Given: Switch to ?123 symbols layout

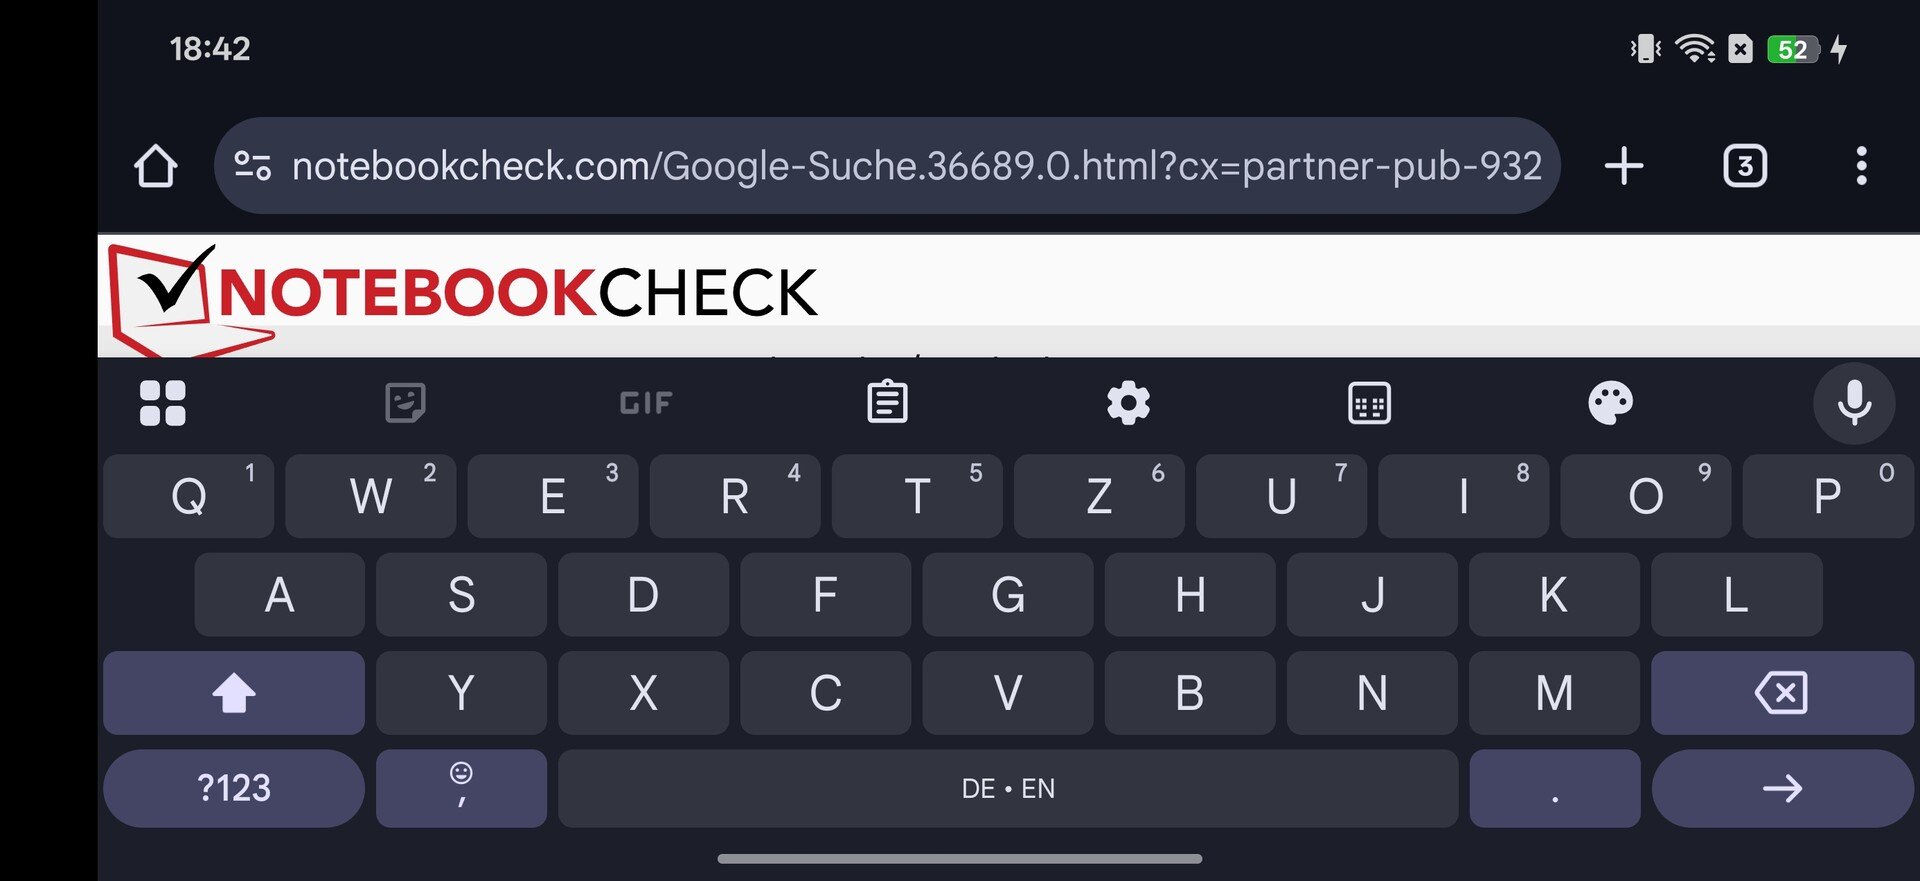Looking at the screenshot, I should [x=234, y=788].
